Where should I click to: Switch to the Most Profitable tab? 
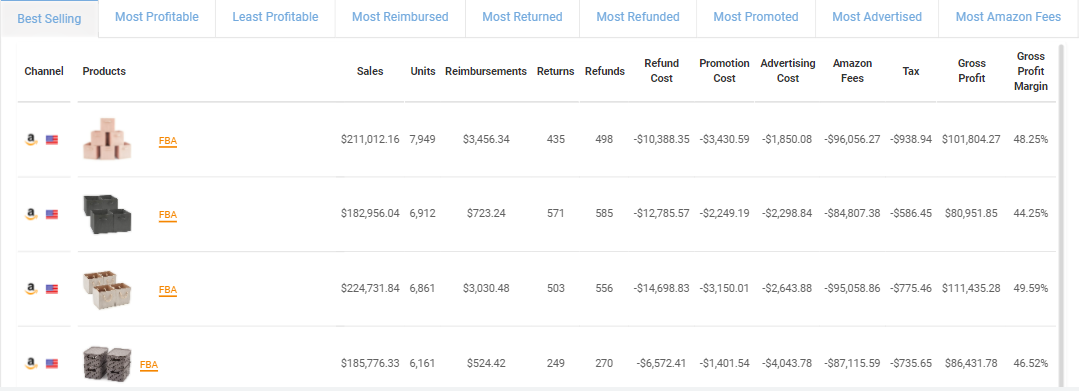click(x=157, y=17)
